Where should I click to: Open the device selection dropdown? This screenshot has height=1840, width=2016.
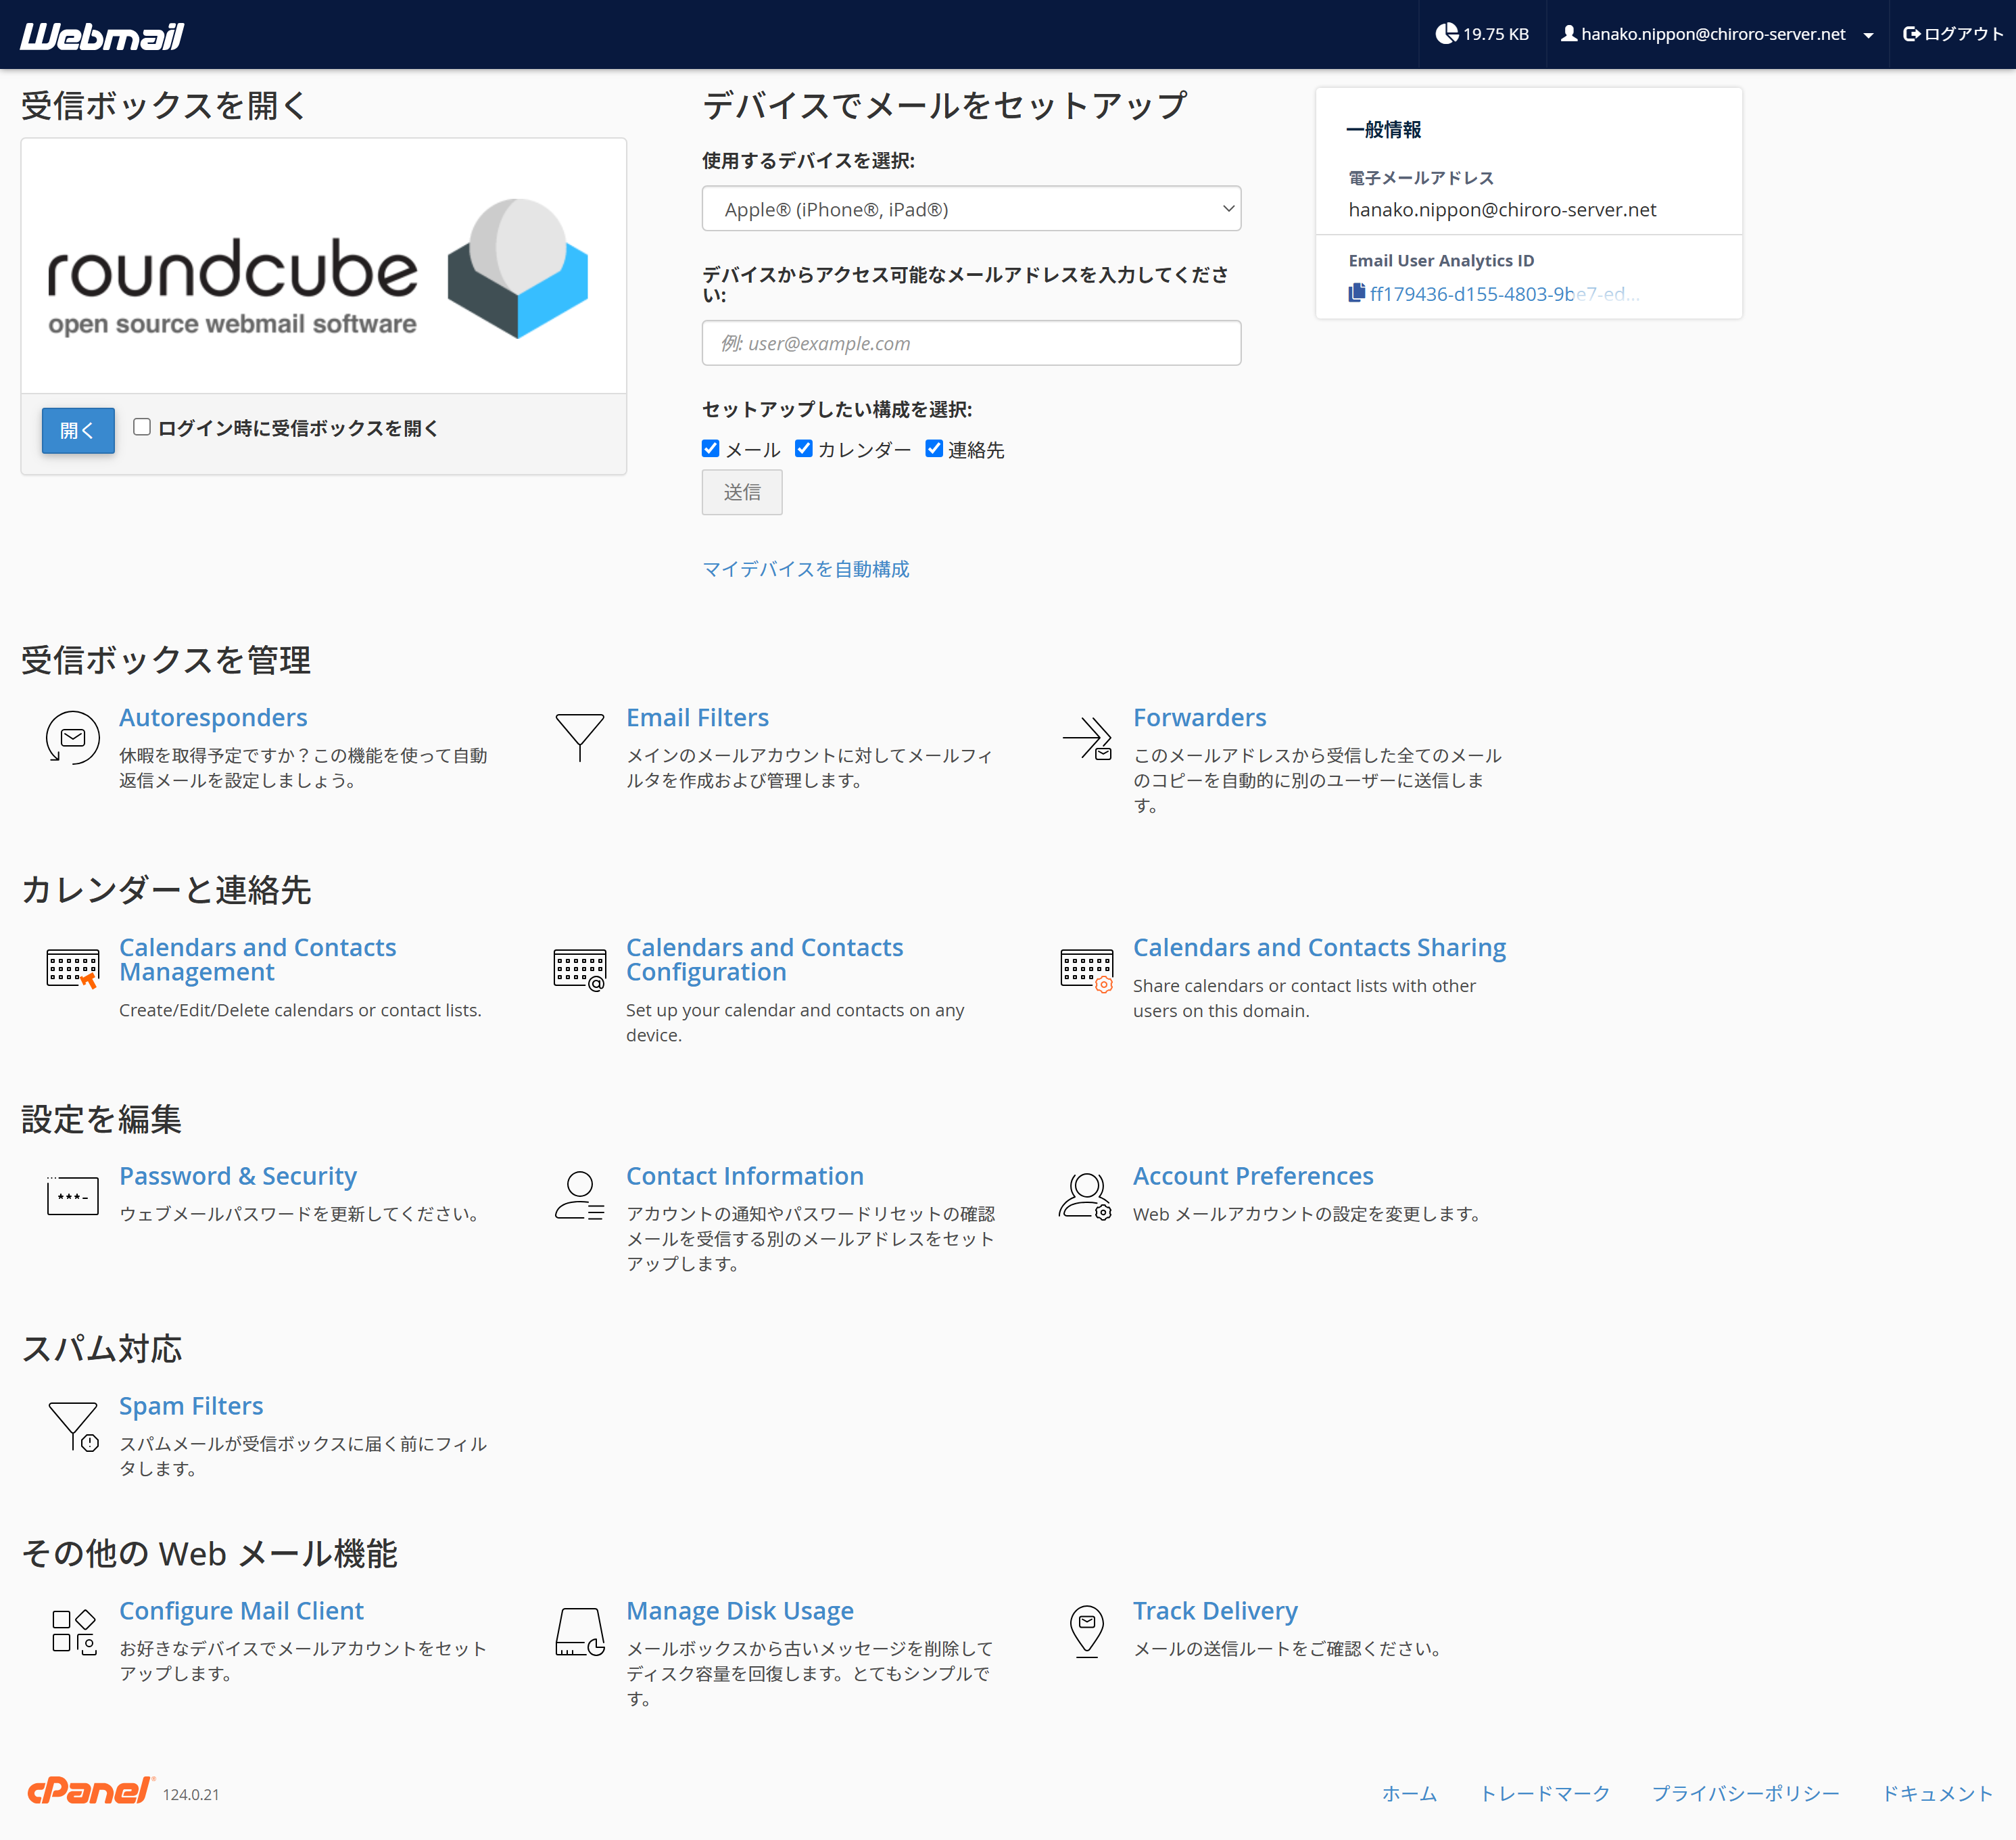(x=971, y=209)
